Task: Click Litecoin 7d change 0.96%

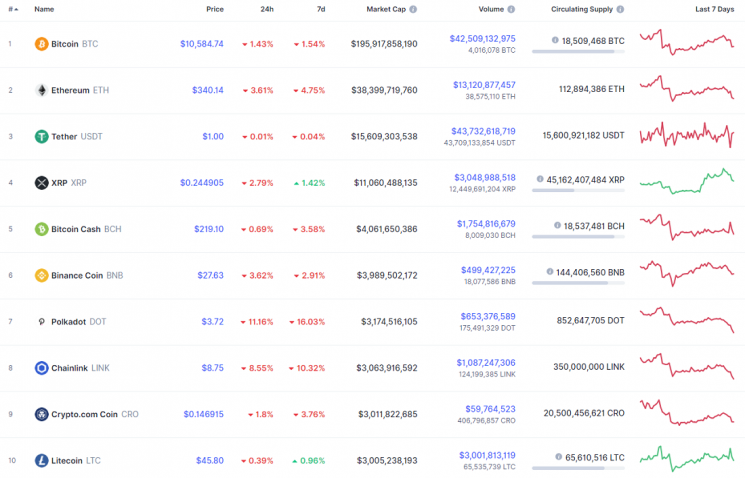Action: (x=308, y=460)
